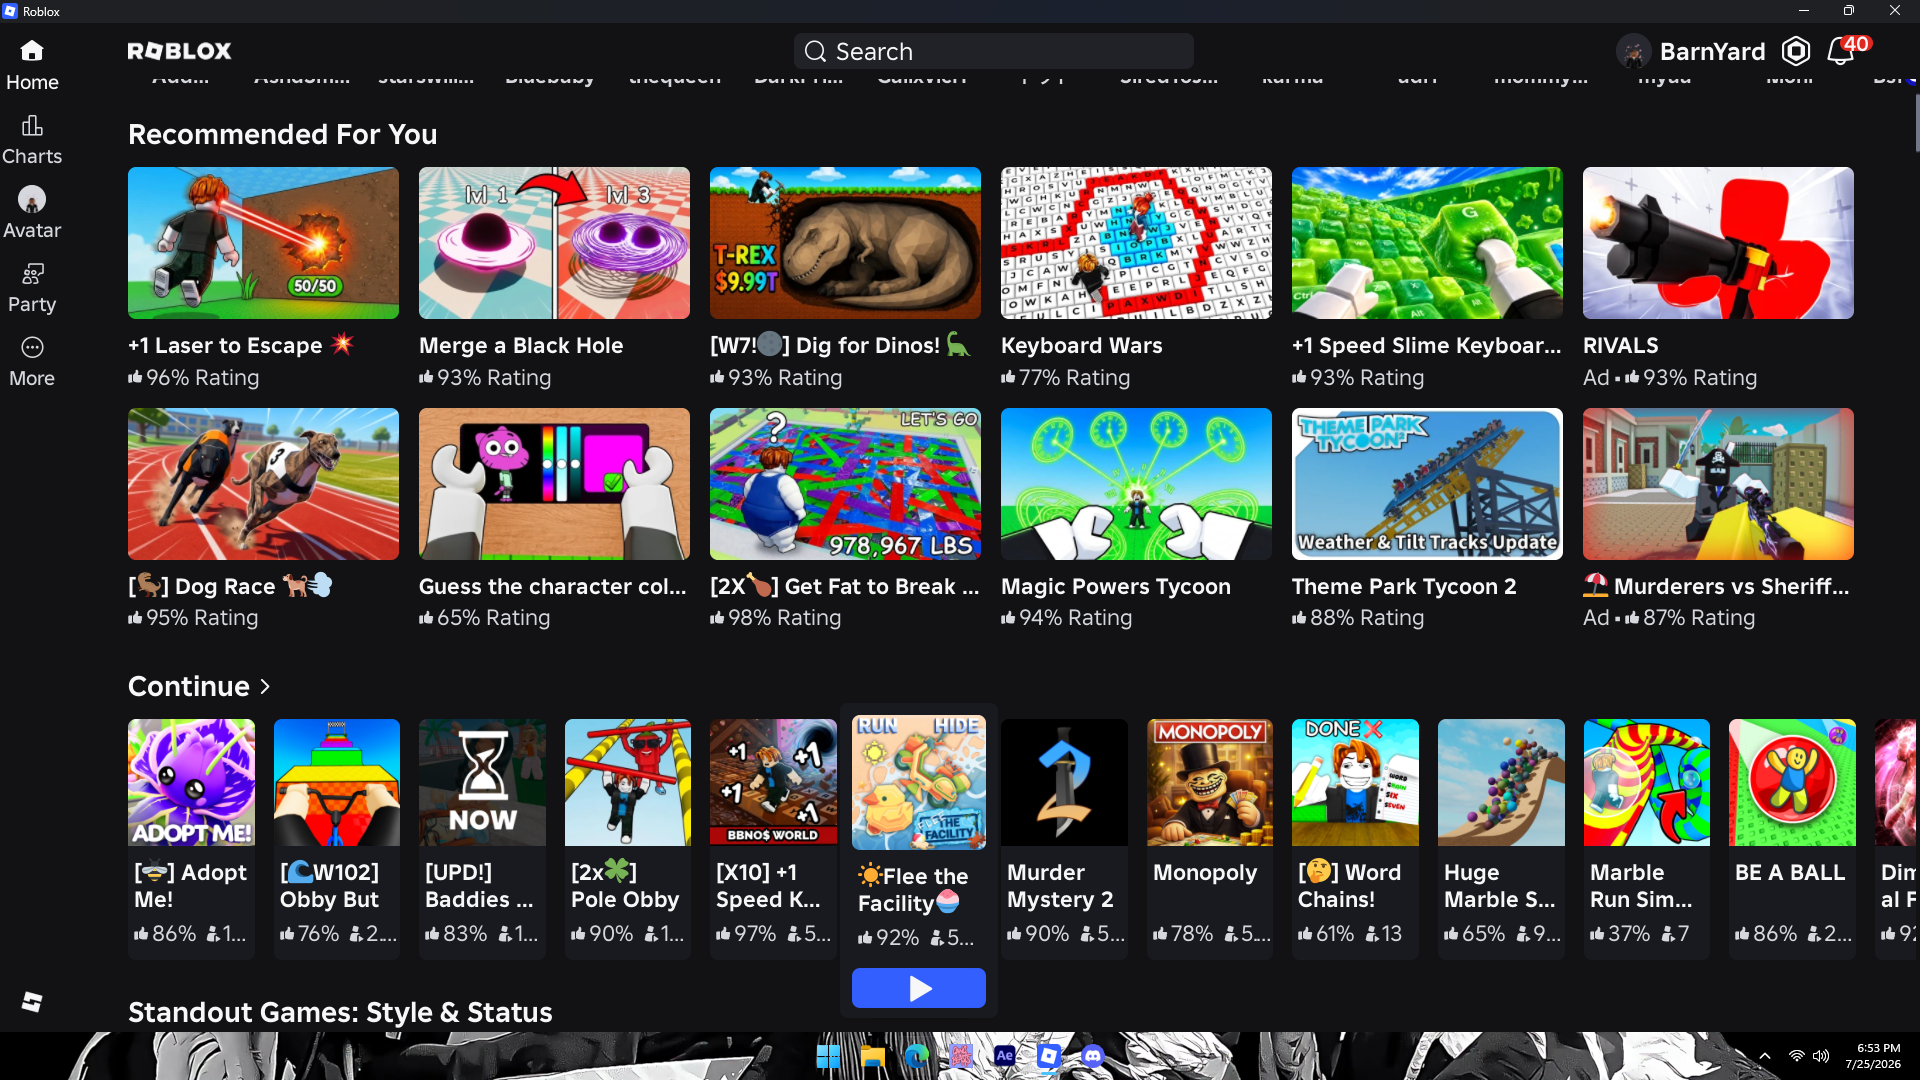The height and width of the screenshot is (1080, 1920).
Task: Click the Search input field
Action: (x=993, y=51)
